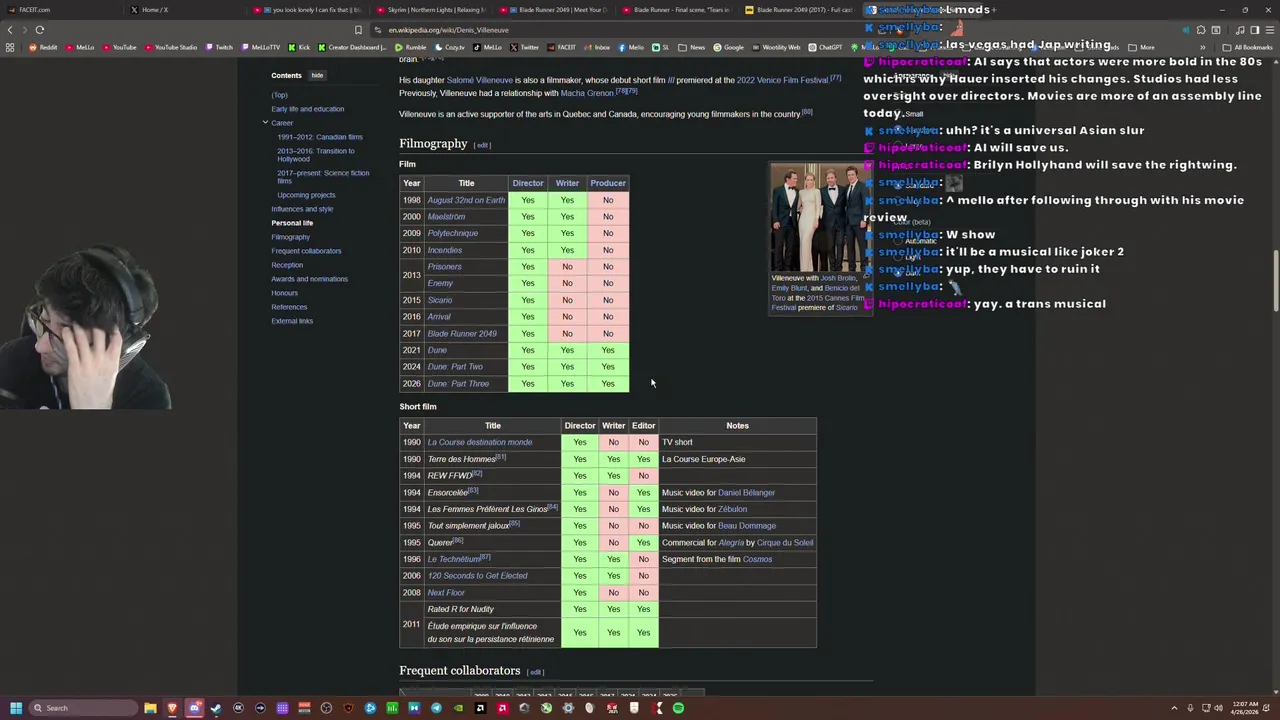Screen dimensions: 1280x720
Task: Open the Blade Runner 2049 film link
Action: pos(462,333)
